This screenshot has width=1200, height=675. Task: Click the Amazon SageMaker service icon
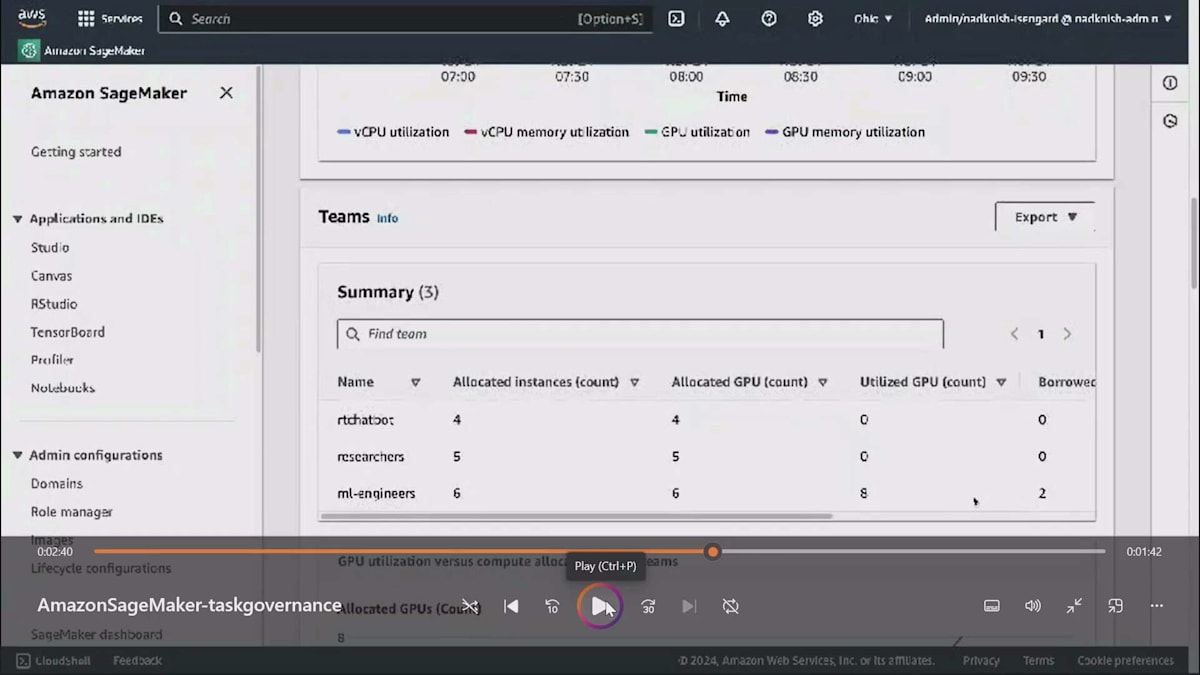(x=29, y=50)
